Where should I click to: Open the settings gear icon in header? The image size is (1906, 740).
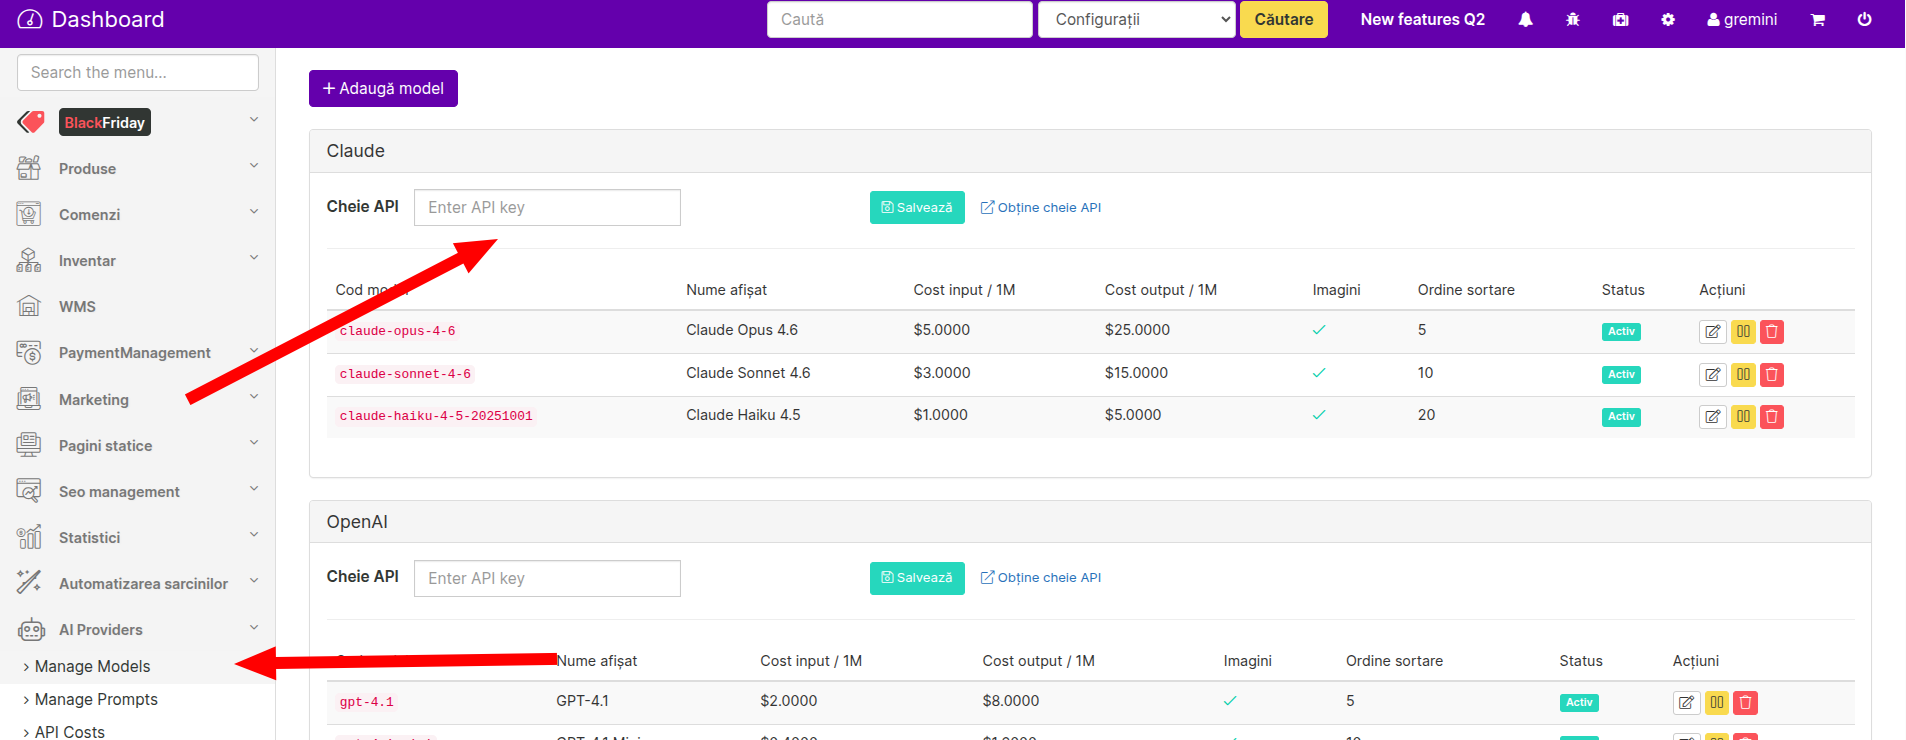pyautogui.click(x=1668, y=20)
